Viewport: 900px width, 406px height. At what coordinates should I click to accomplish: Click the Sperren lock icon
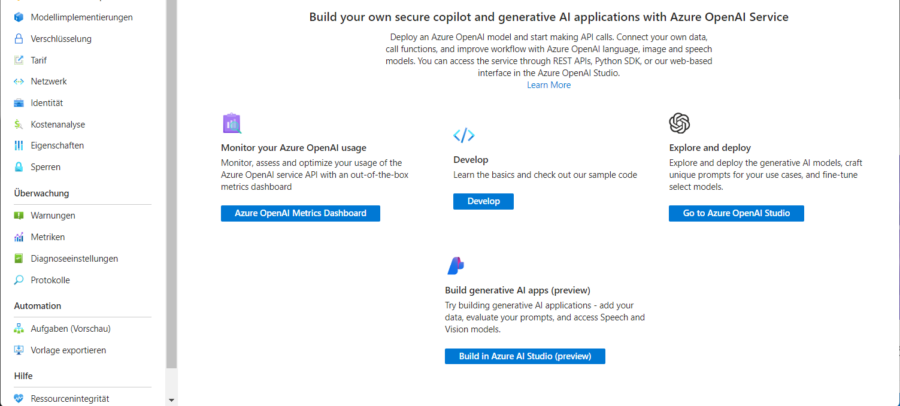(19, 167)
